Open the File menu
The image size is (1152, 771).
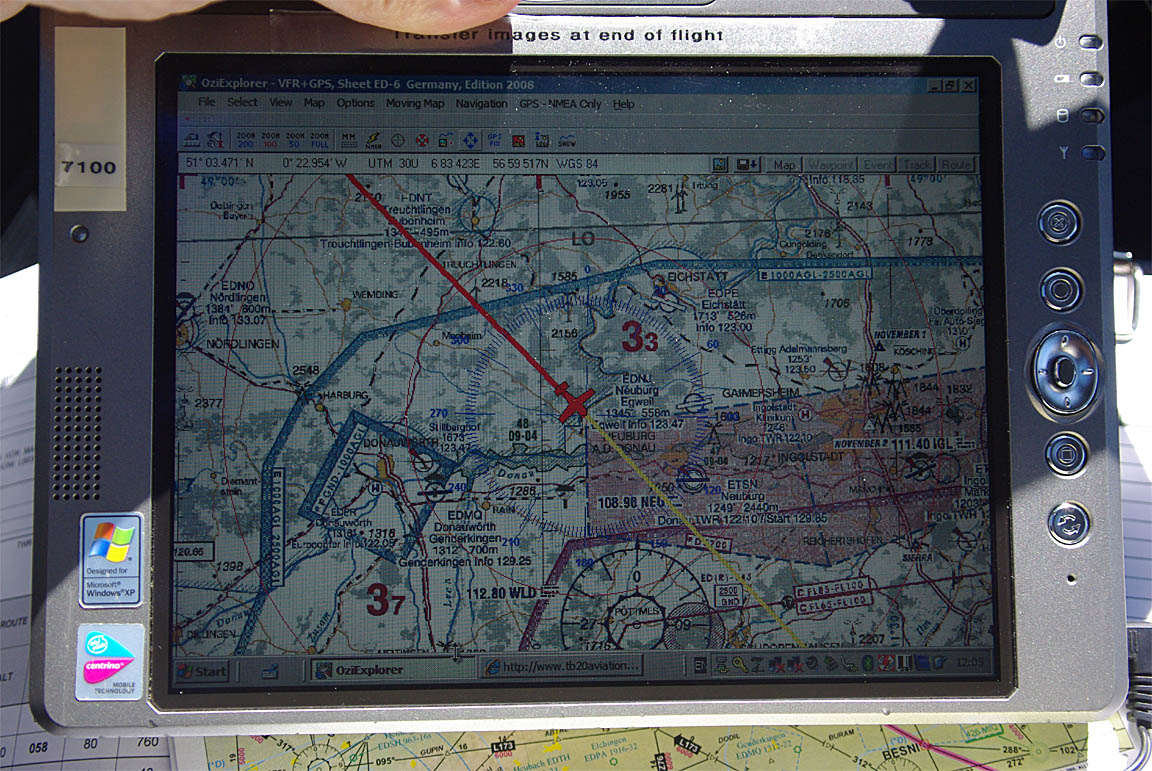click(206, 102)
